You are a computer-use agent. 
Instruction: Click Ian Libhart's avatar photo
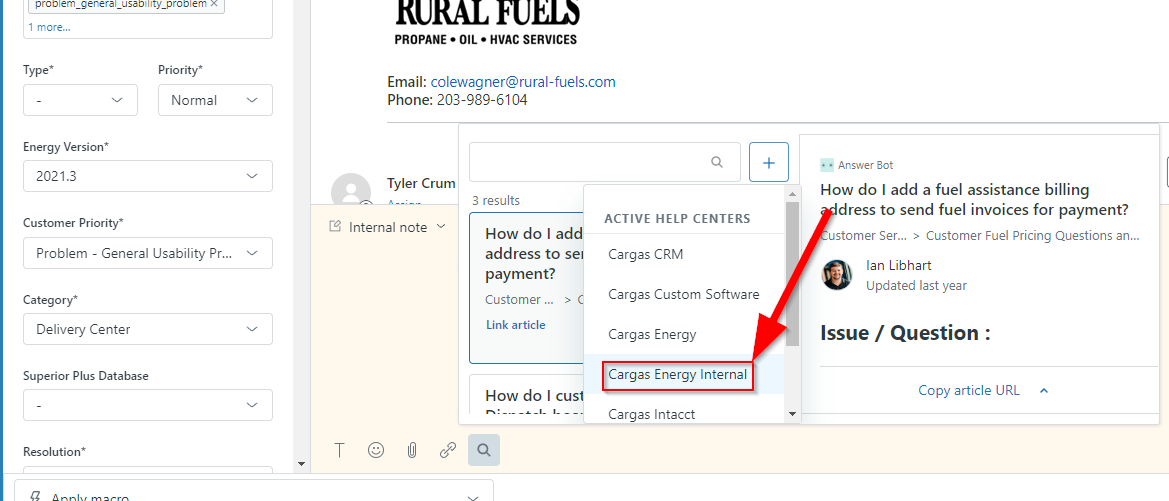[836, 274]
